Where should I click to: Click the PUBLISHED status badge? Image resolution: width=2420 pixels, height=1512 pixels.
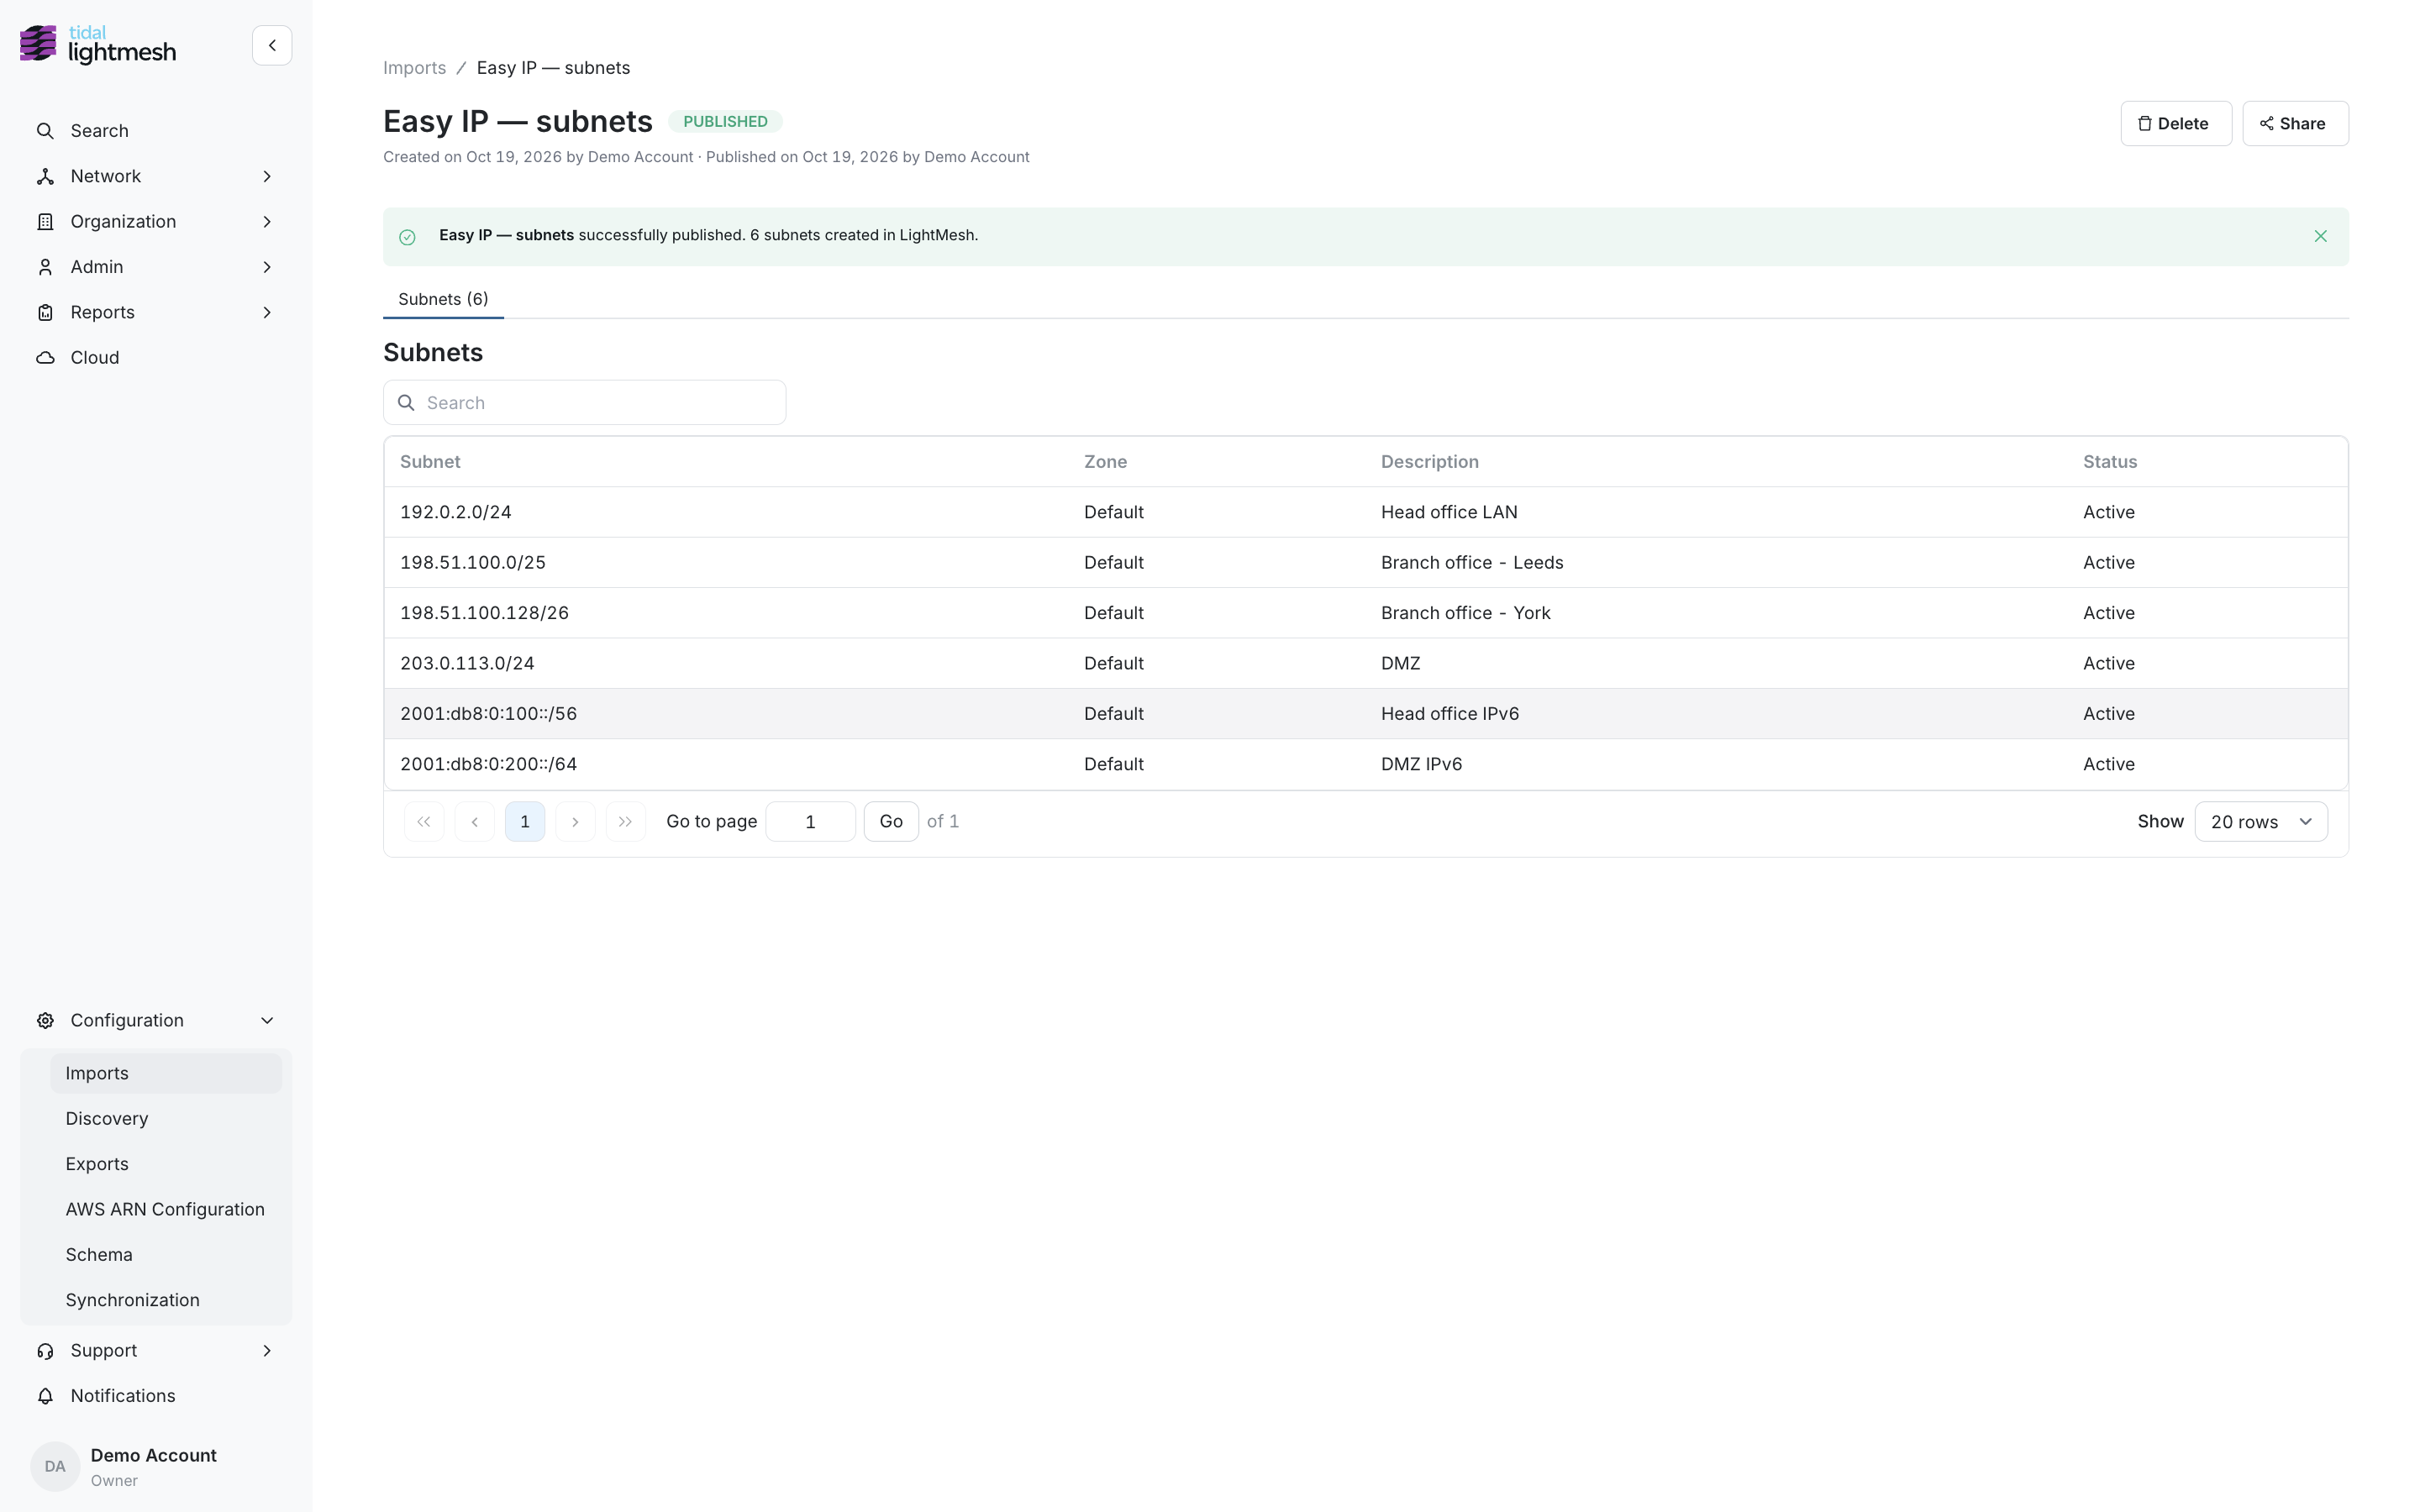pyautogui.click(x=725, y=121)
